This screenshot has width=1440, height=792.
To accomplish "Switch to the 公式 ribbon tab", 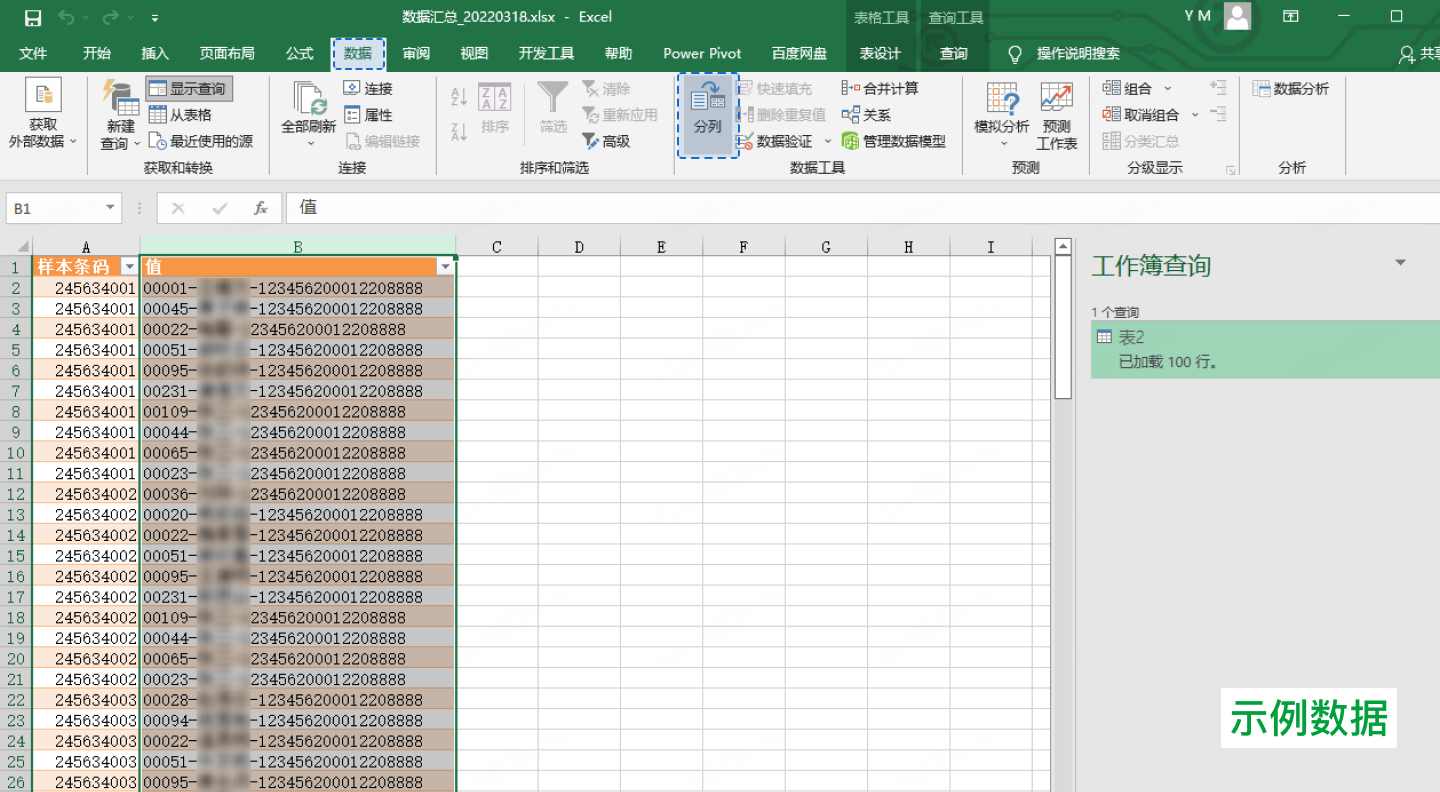I will [299, 53].
